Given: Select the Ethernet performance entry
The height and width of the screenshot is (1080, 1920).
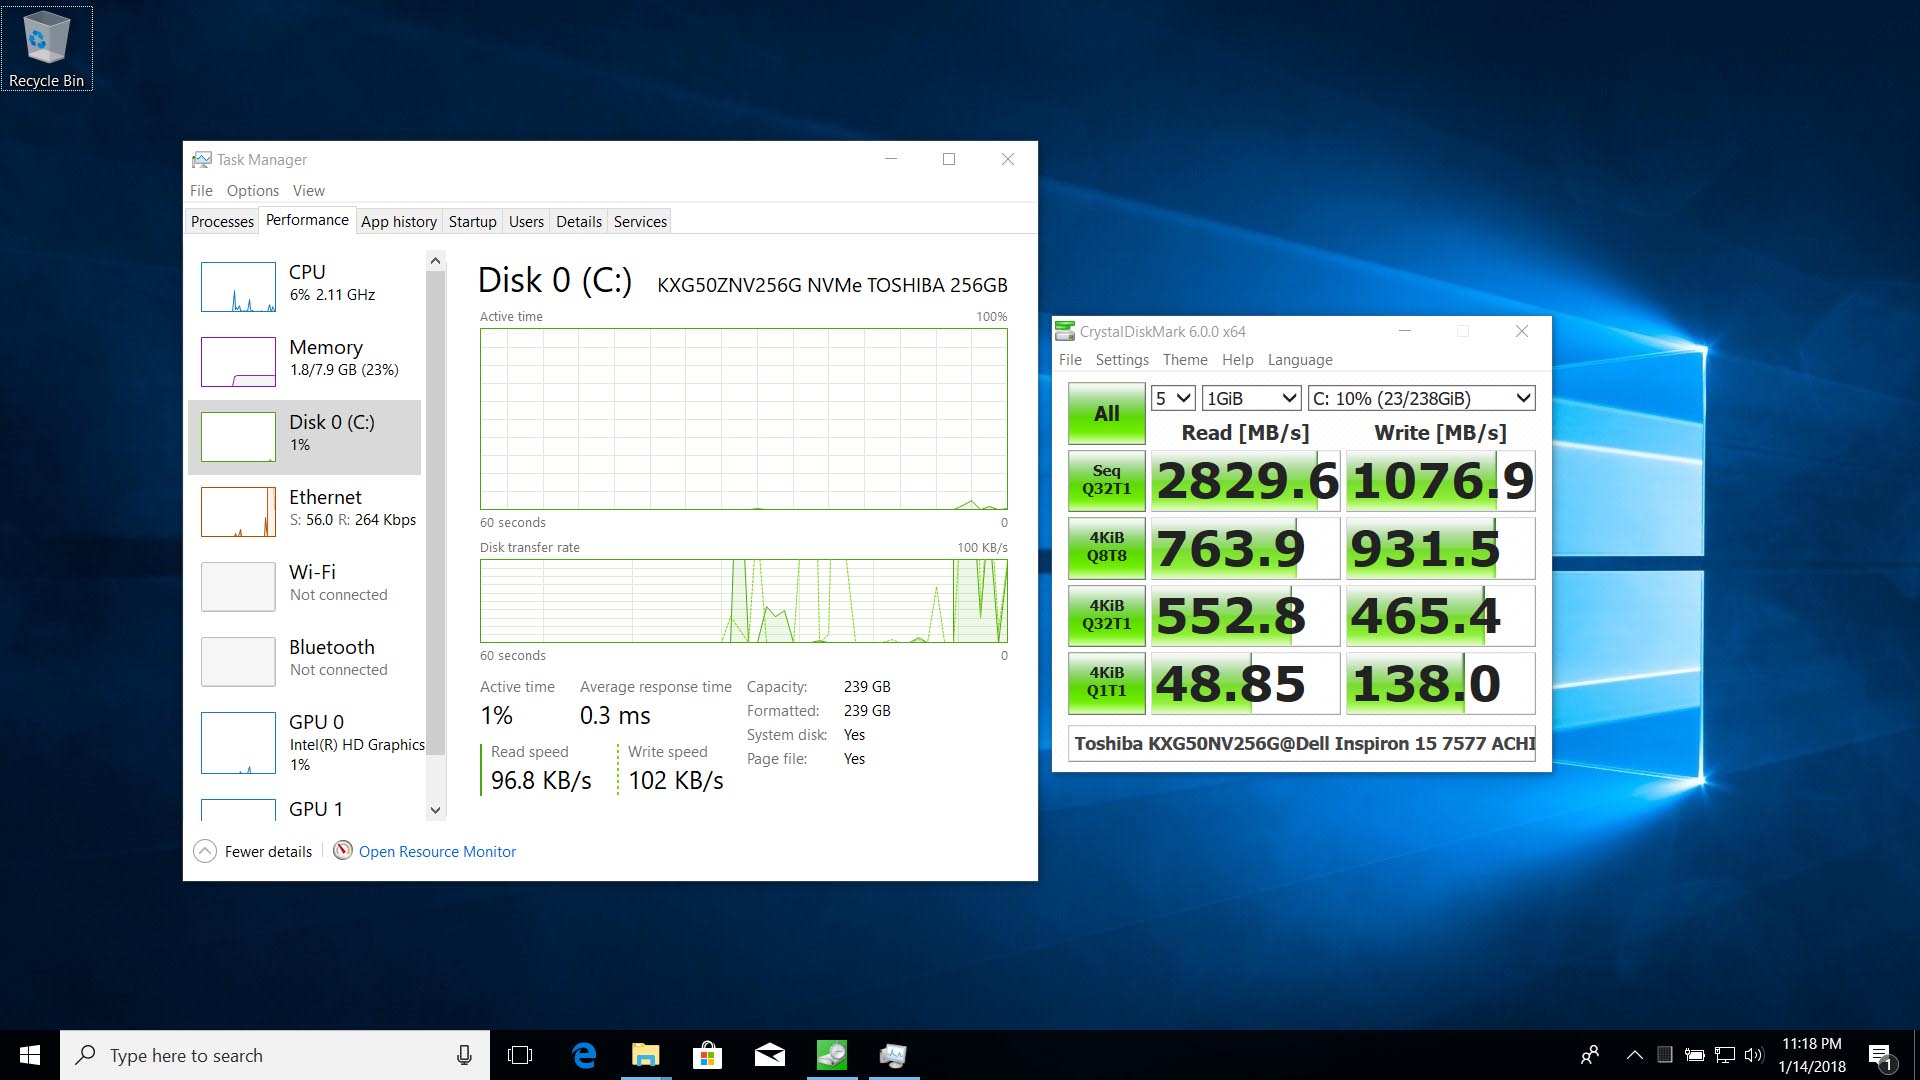Looking at the screenshot, I should (304, 511).
